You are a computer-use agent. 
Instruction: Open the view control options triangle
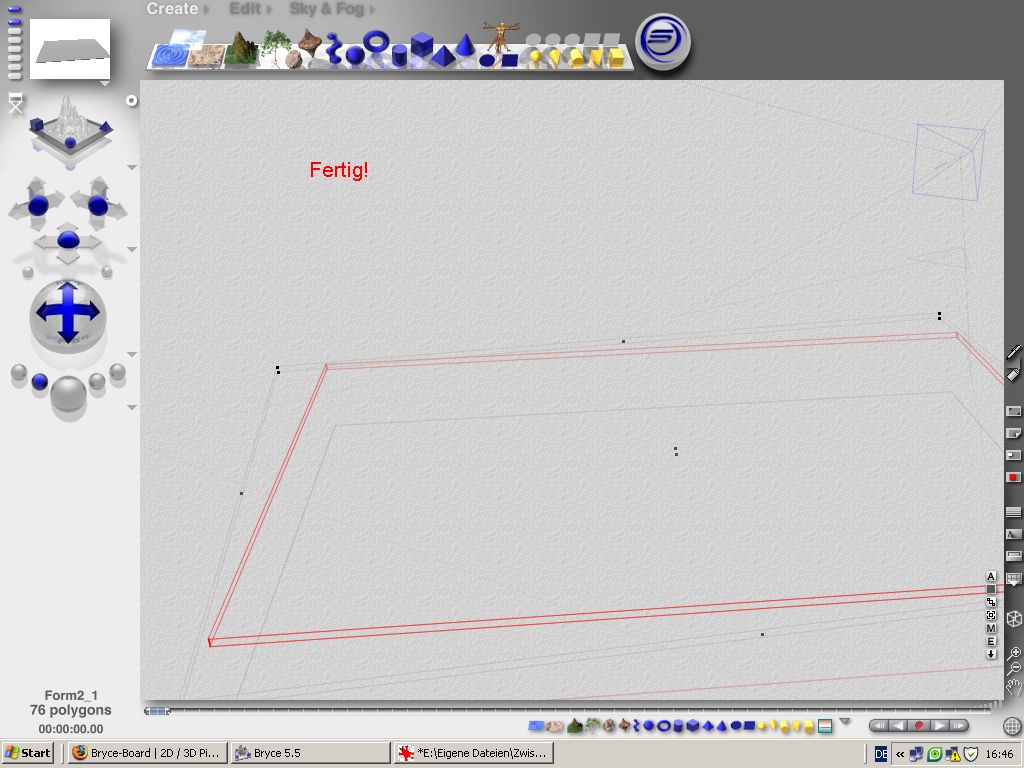pyautogui.click(x=132, y=168)
